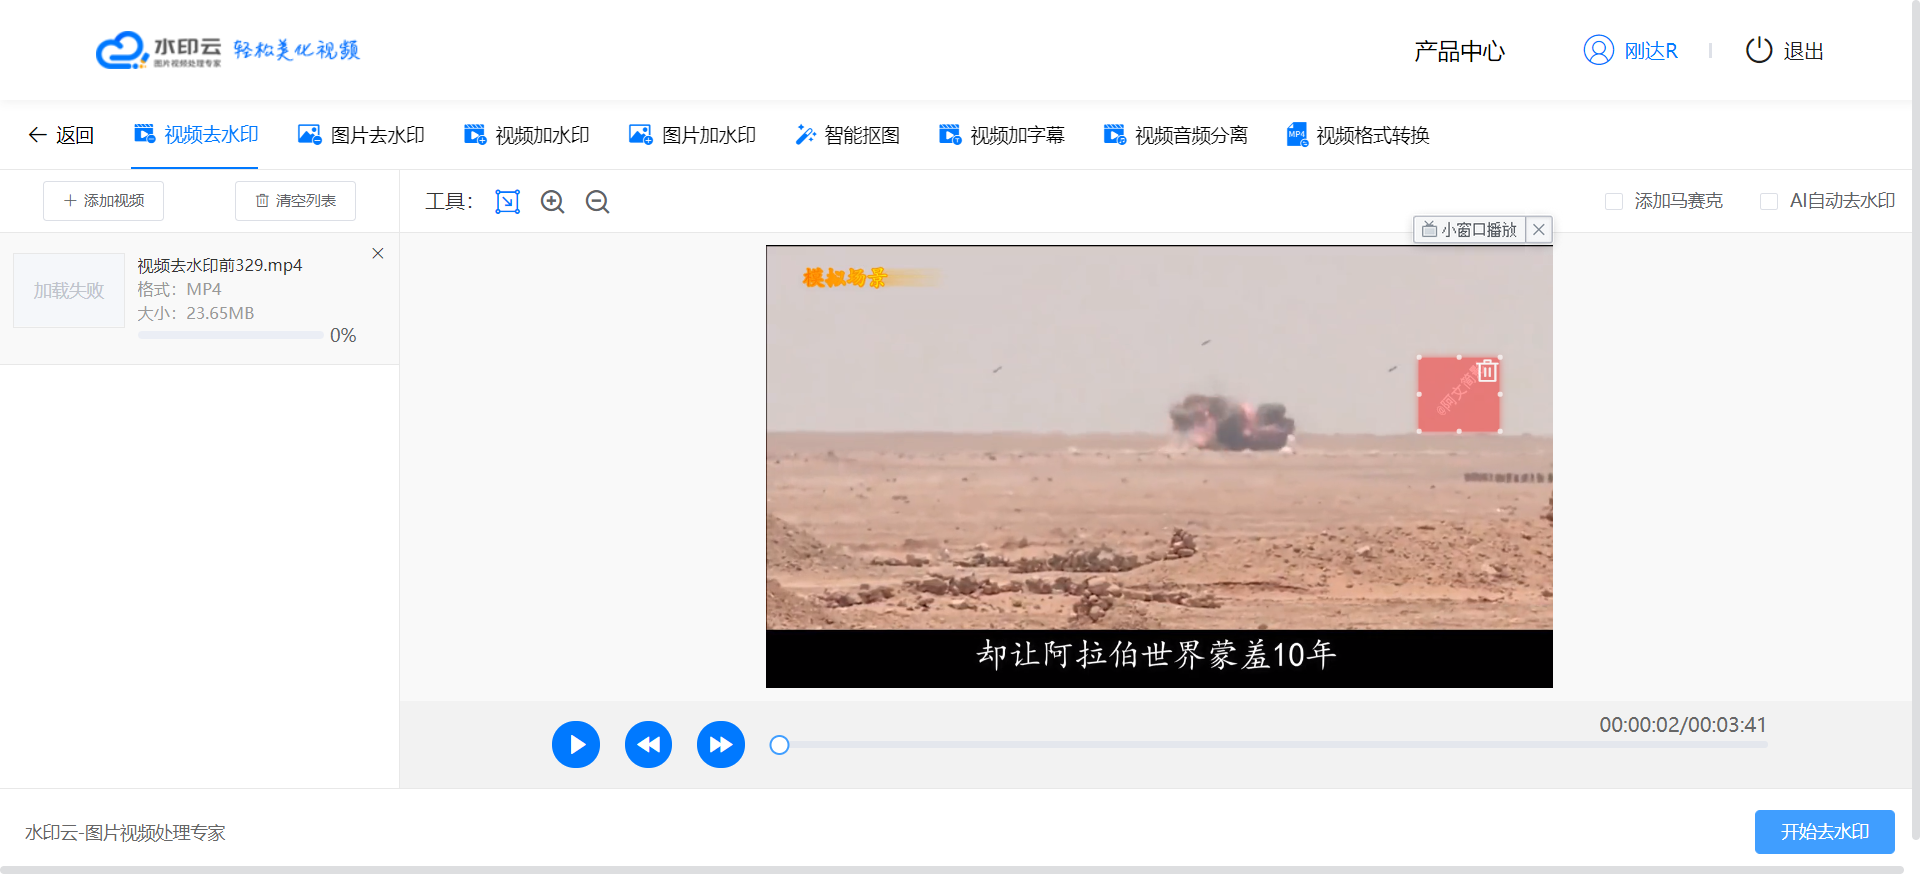The width and height of the screenshot is (1920, 874).
Task: Switch to the 图片加水印 tab
Action: pos(692,135)
